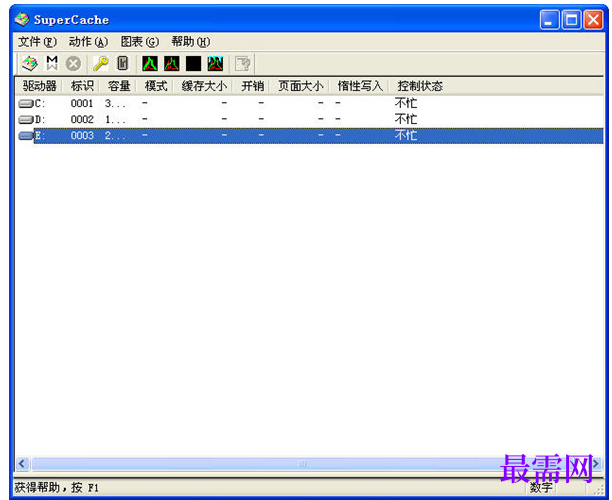The height and width of the screenshot is (500, 612).
Task: Click capacity value 3... for drive C
Action: click(115, 104)
